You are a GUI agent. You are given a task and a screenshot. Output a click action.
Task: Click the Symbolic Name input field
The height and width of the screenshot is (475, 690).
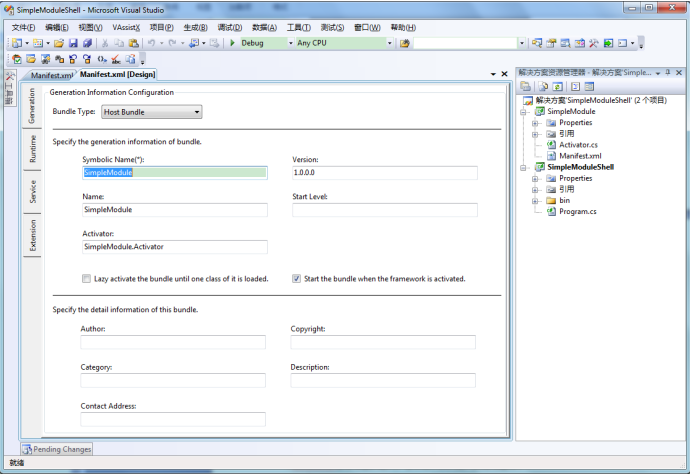coord(175,173)
